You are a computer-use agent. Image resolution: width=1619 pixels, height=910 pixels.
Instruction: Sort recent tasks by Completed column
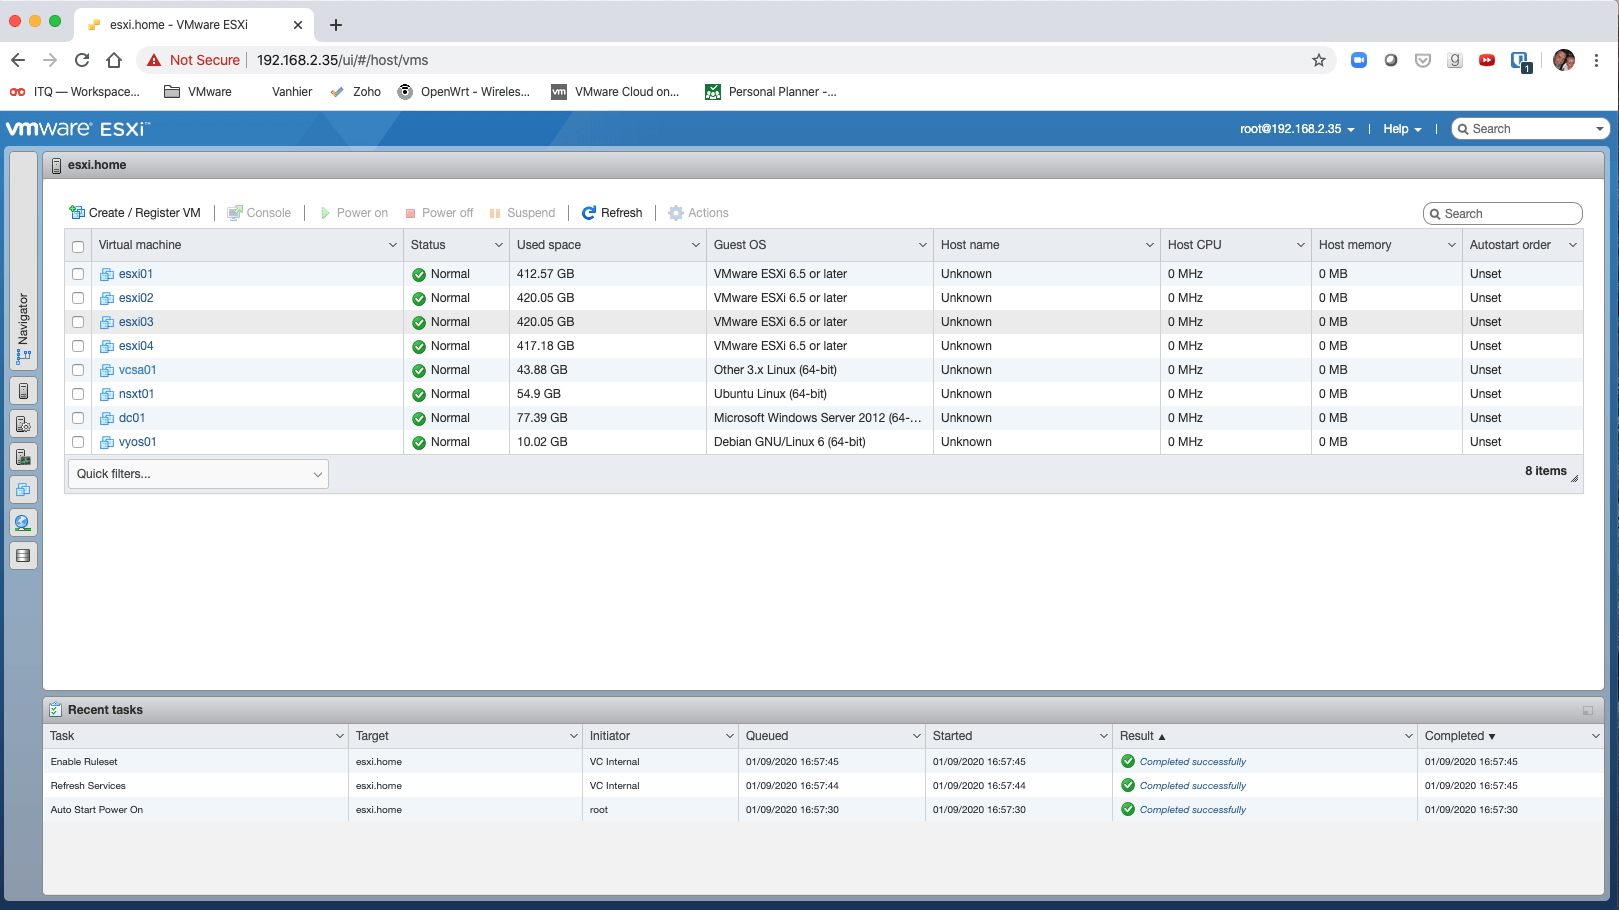1459,736
